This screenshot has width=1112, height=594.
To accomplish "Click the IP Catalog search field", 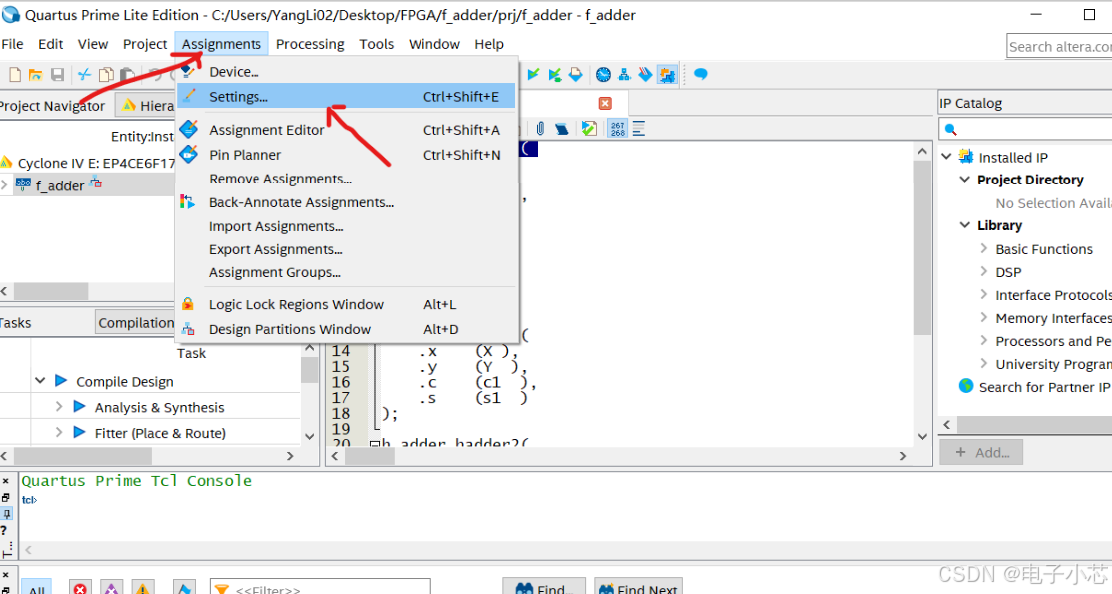I will [1025, 129].
